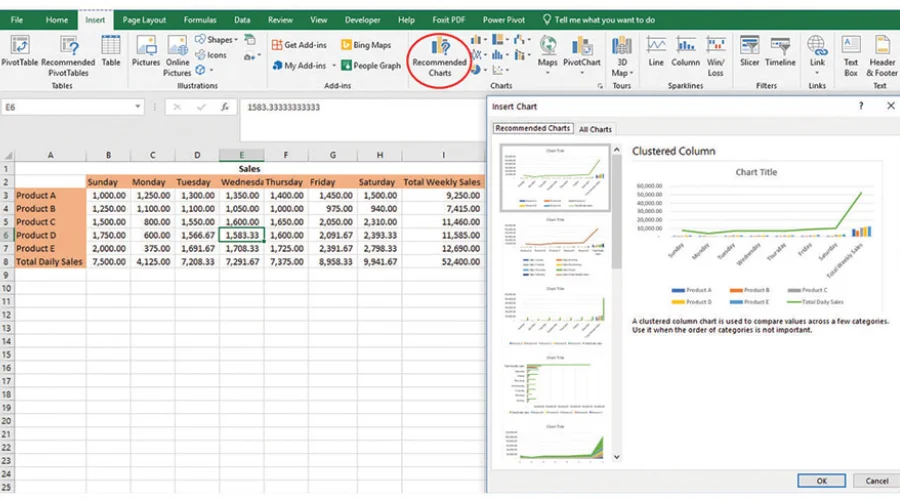The image size is (900, 500).
Task: Insert a Win/Loss sparkline
Action: pos(715,56)
